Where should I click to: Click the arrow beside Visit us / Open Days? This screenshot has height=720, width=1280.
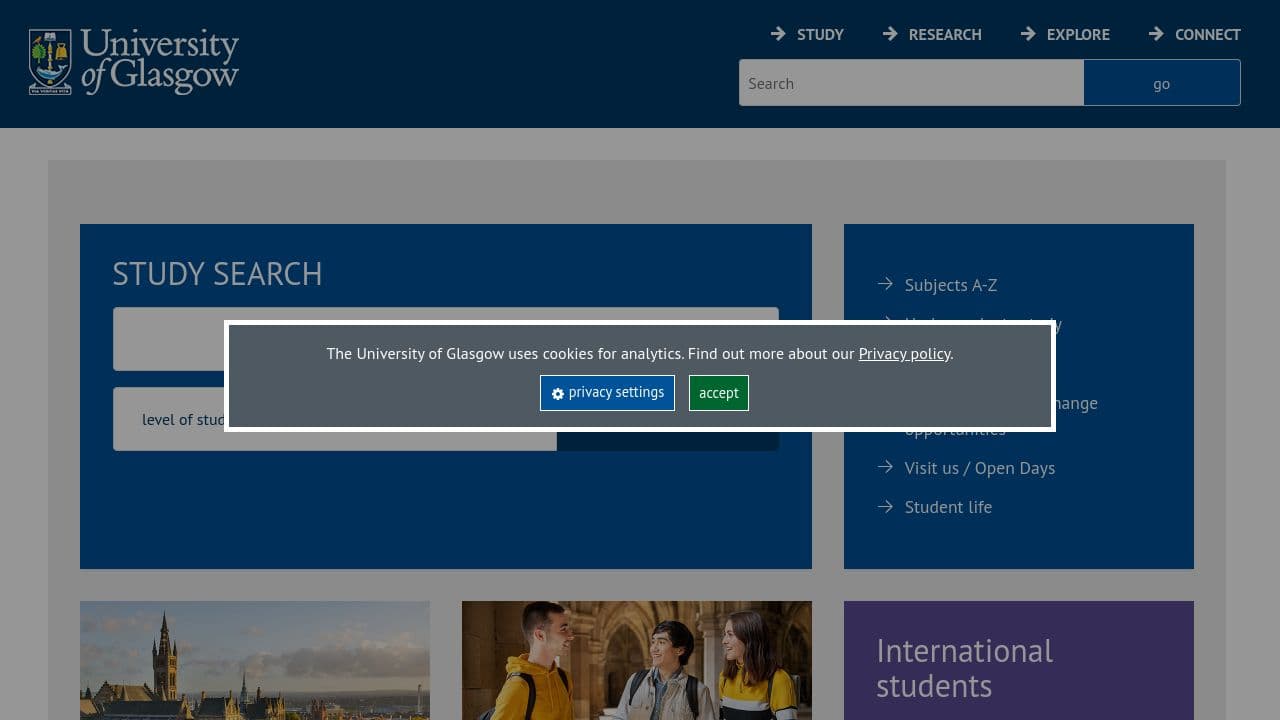[x=886, y=467]
